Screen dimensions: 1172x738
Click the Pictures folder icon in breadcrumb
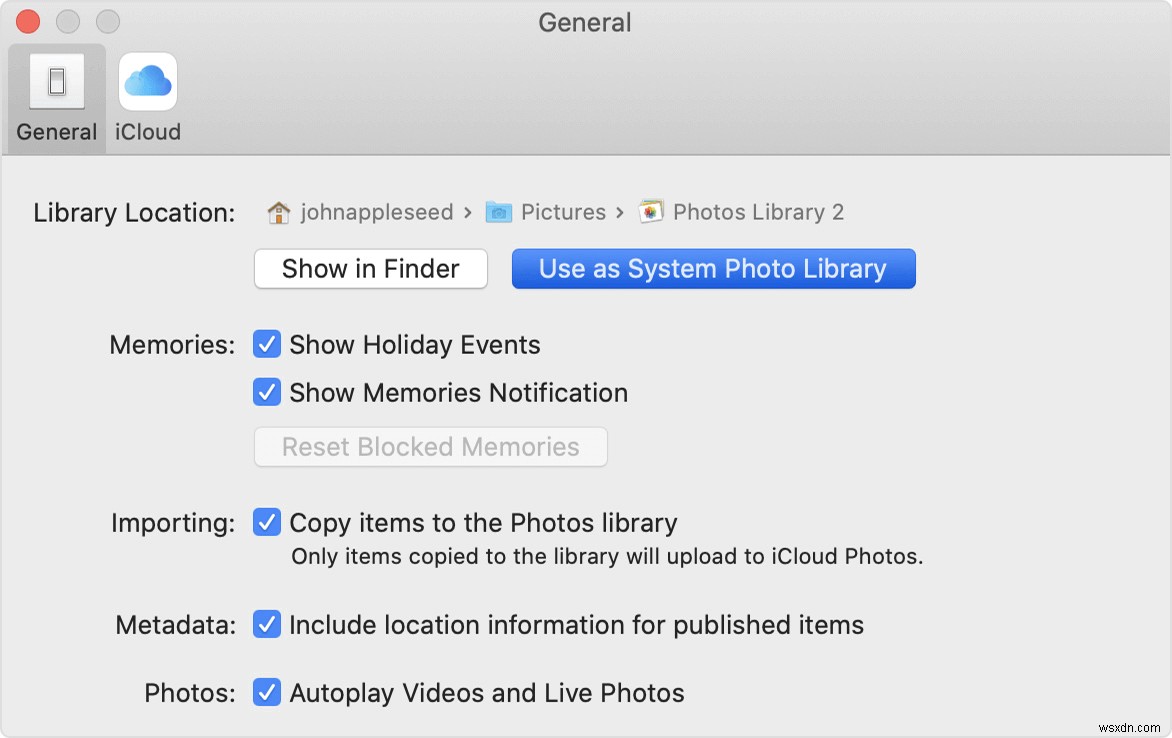tap(499, 211)
